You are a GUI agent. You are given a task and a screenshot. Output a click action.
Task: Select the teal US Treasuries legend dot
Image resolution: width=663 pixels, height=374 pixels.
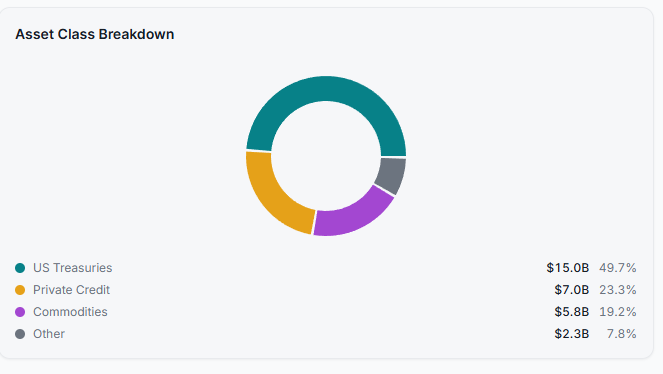click(20, 268)
